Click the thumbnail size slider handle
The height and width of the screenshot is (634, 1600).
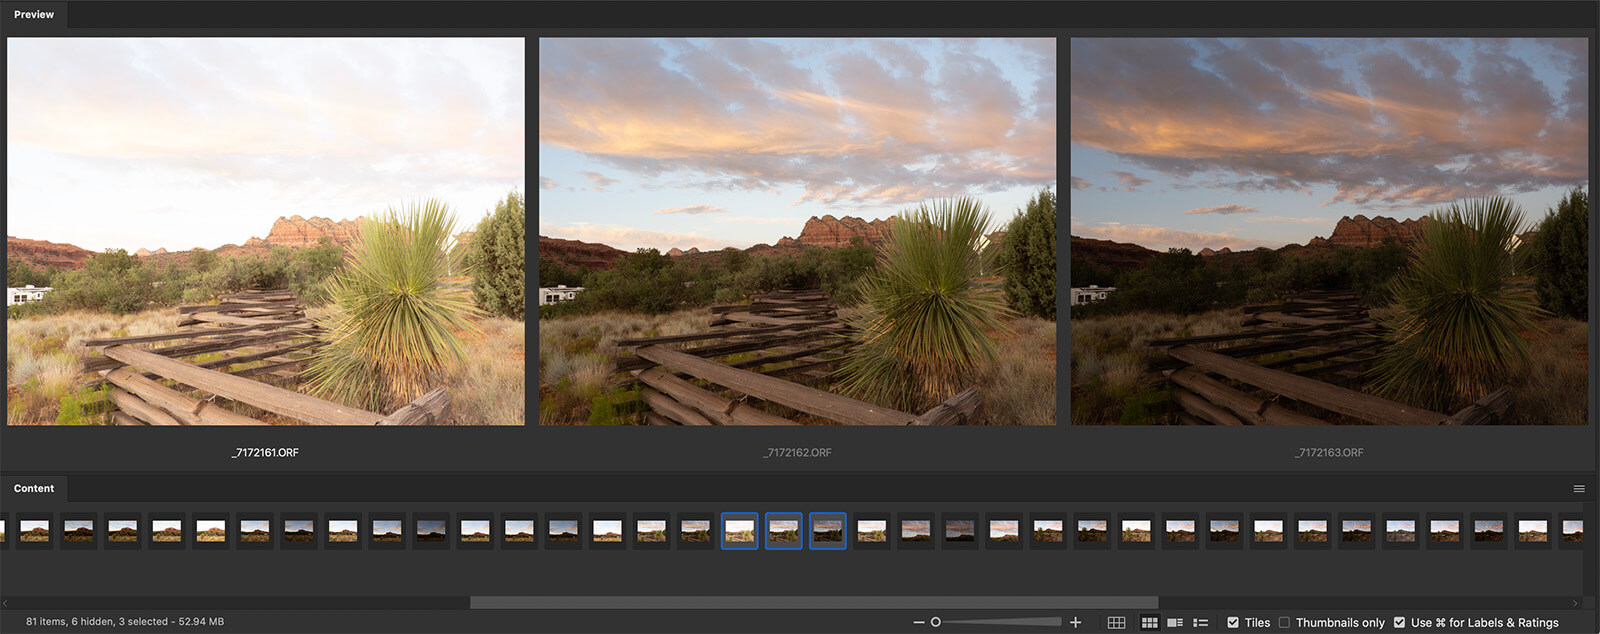(936, 622)
